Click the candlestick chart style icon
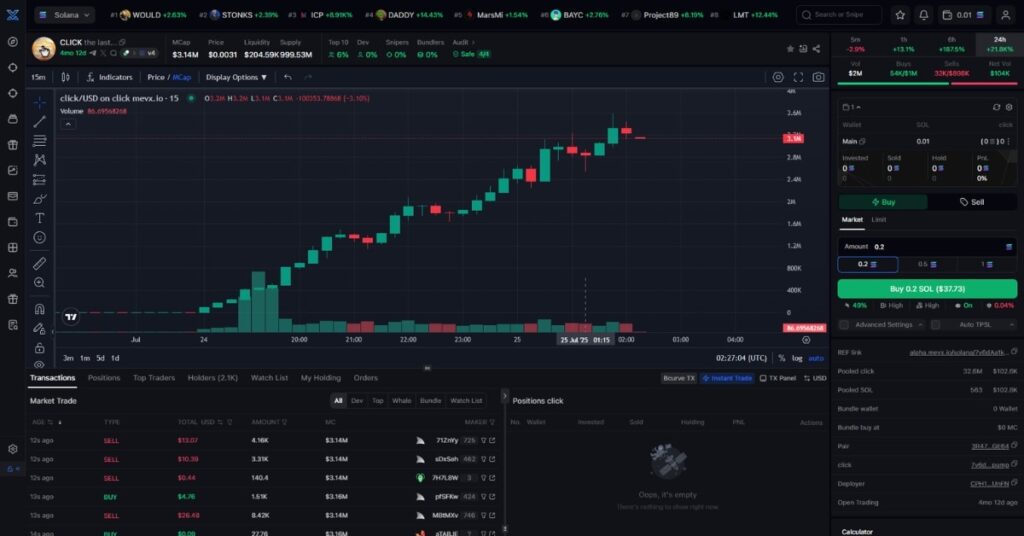 65,77
